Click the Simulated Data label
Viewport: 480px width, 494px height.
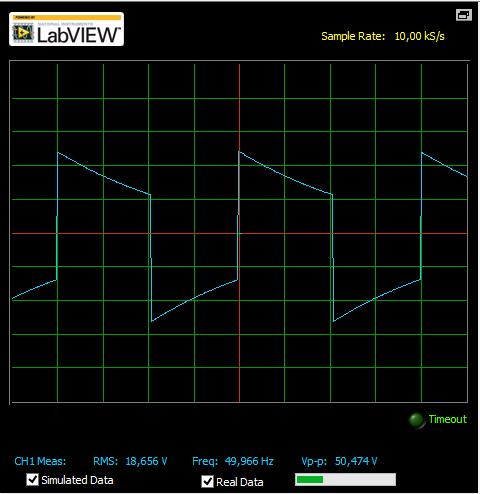click(x=77, y=480)
